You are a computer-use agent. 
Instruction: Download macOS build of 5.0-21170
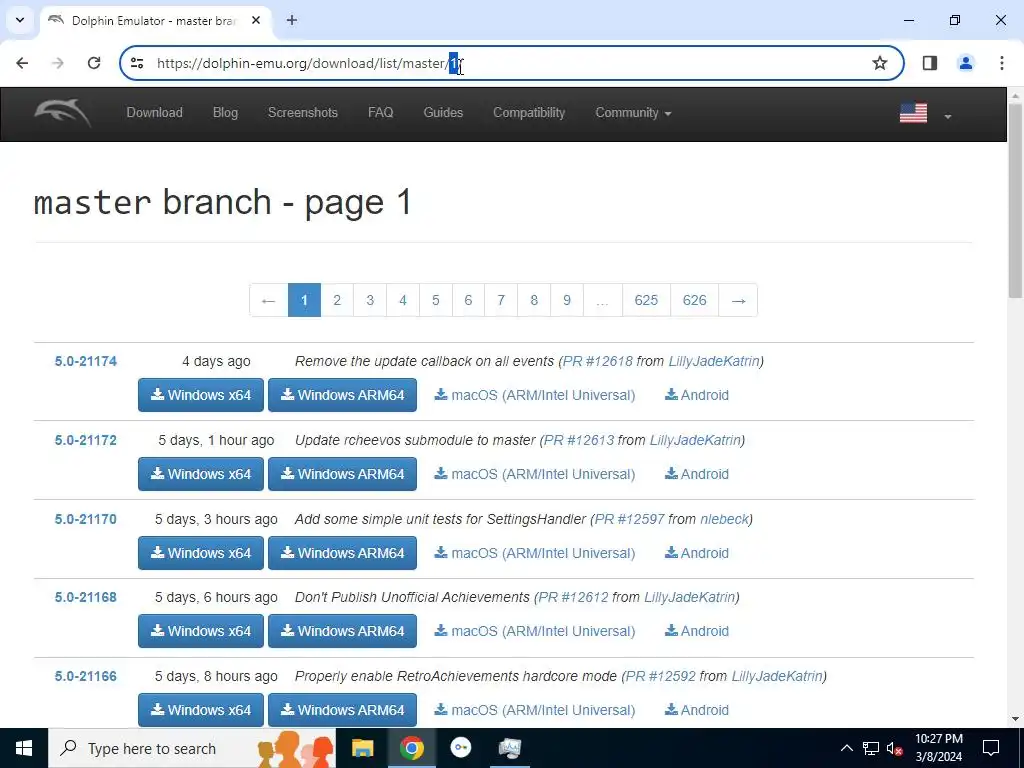coord(535,553)
